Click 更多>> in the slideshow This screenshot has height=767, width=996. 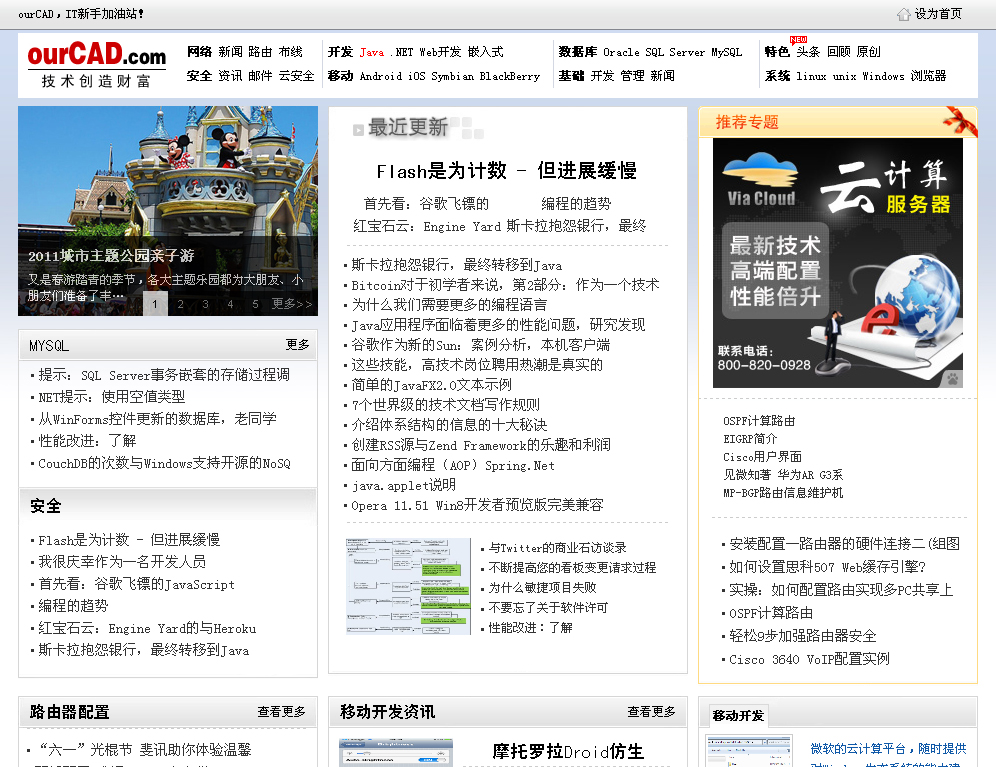pos(292,304)
